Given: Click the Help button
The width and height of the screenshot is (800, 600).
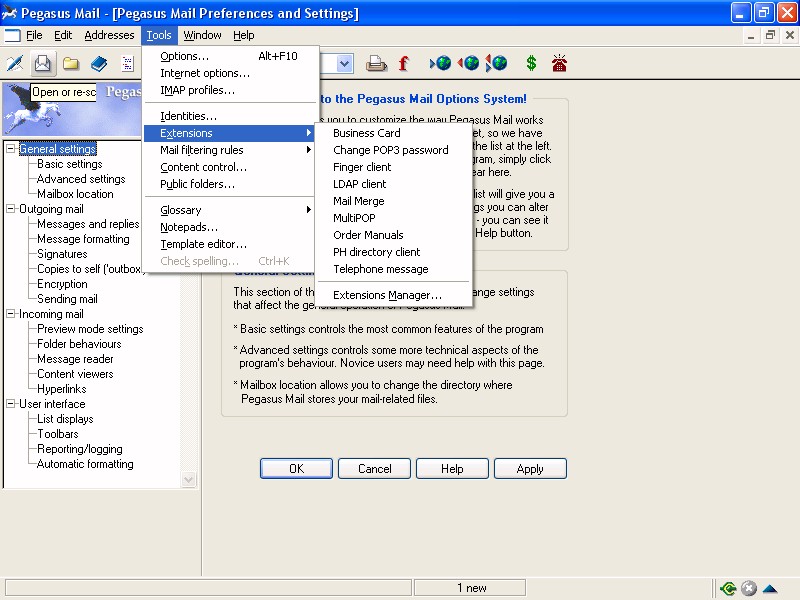Looking at the screenshot, I should pos(452,468).
